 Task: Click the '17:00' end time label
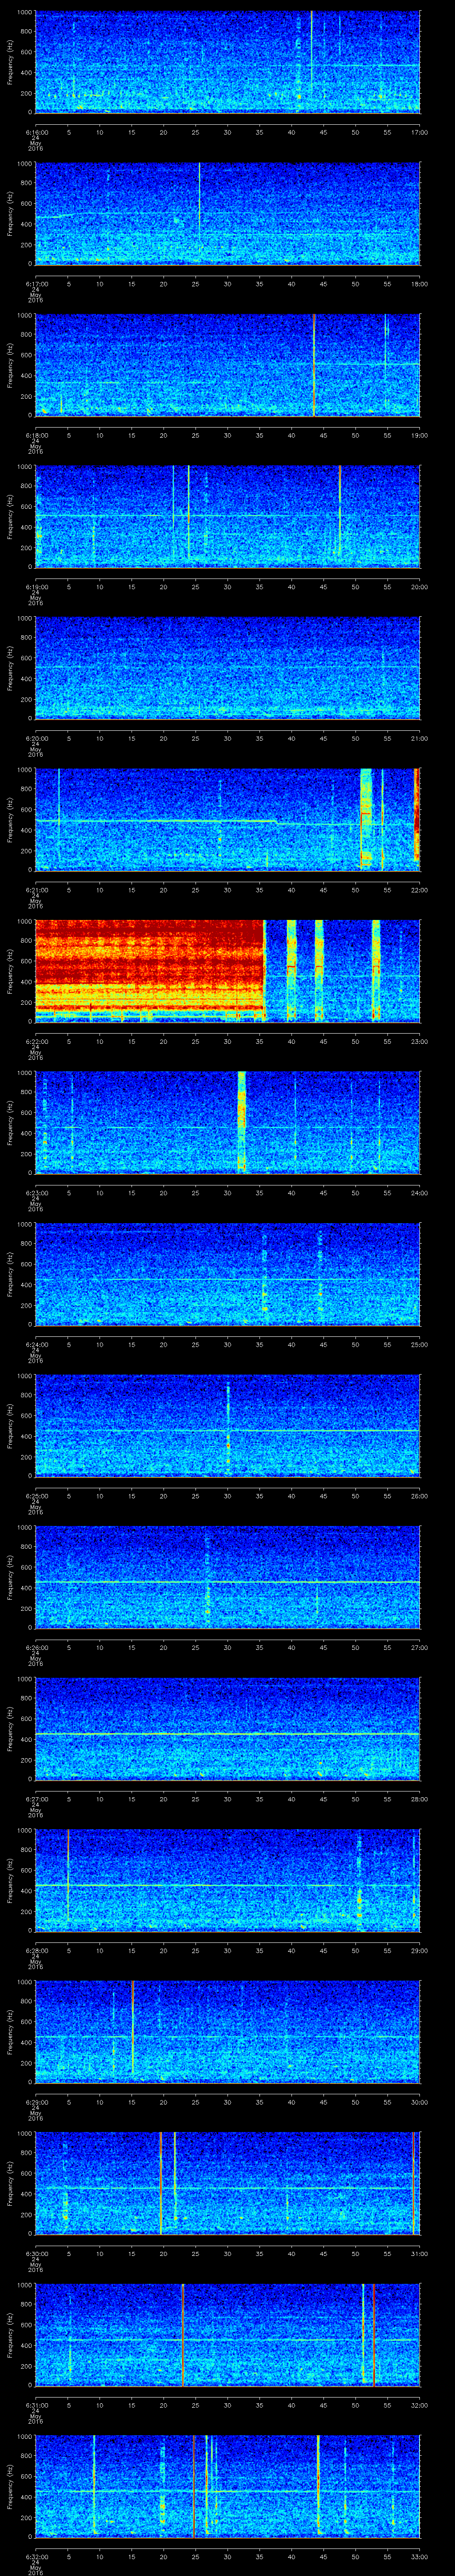tap(419, 132)
